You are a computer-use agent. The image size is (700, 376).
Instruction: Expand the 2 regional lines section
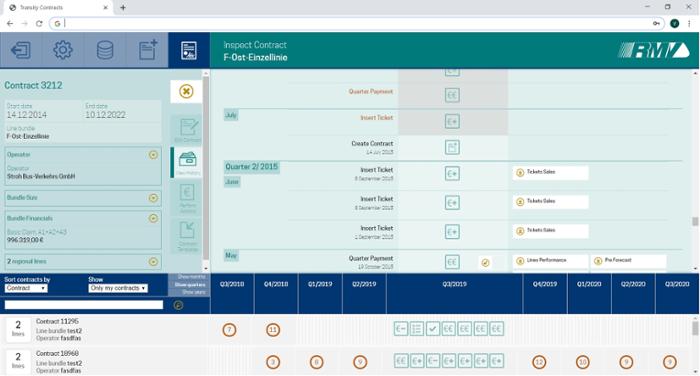coord(153,262)
